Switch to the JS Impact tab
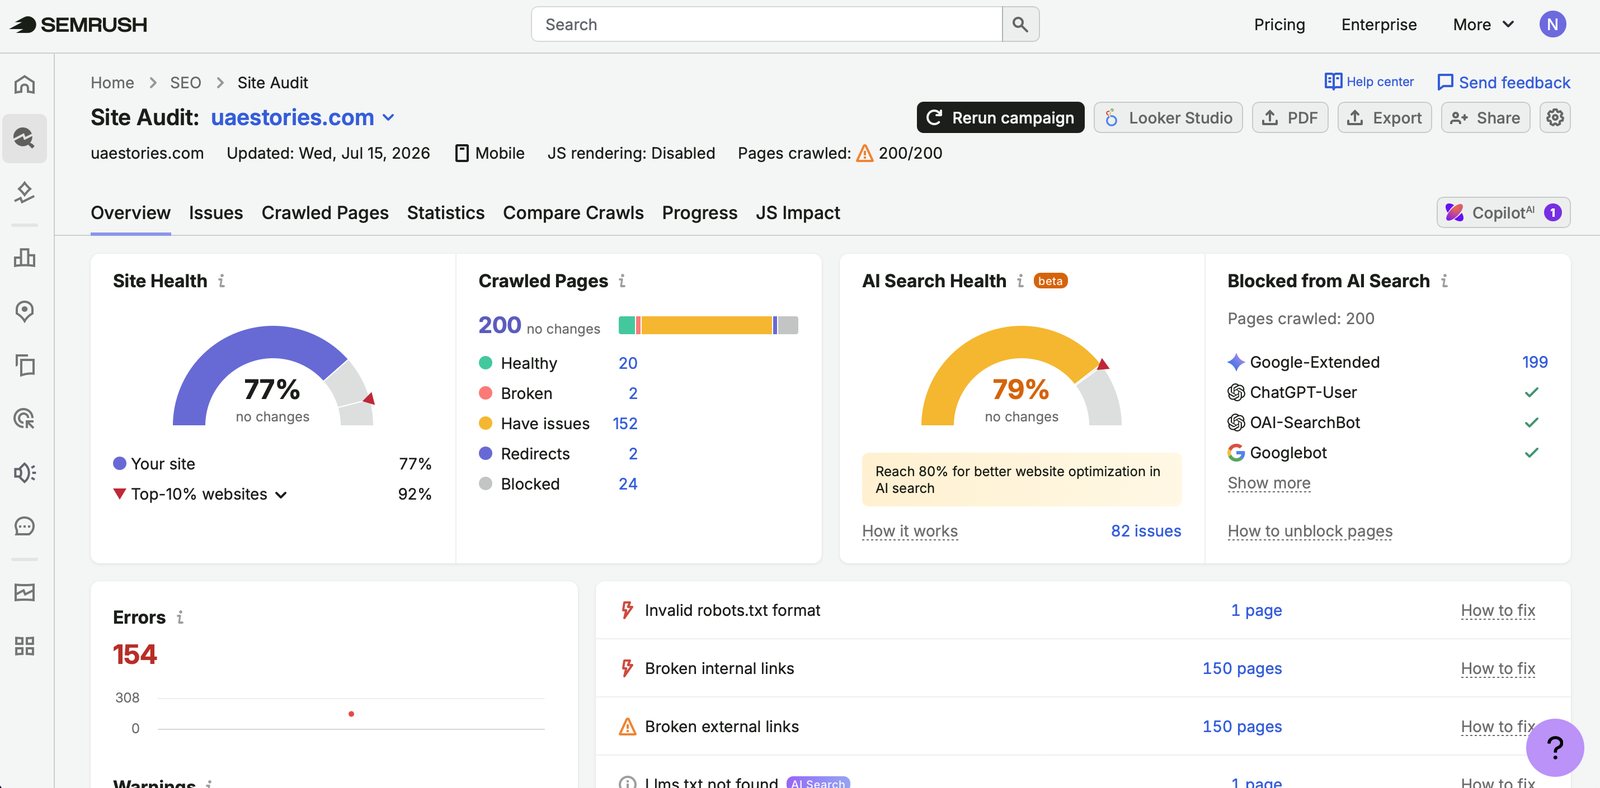The image size is (1600, 788). [x=798, y=213]
